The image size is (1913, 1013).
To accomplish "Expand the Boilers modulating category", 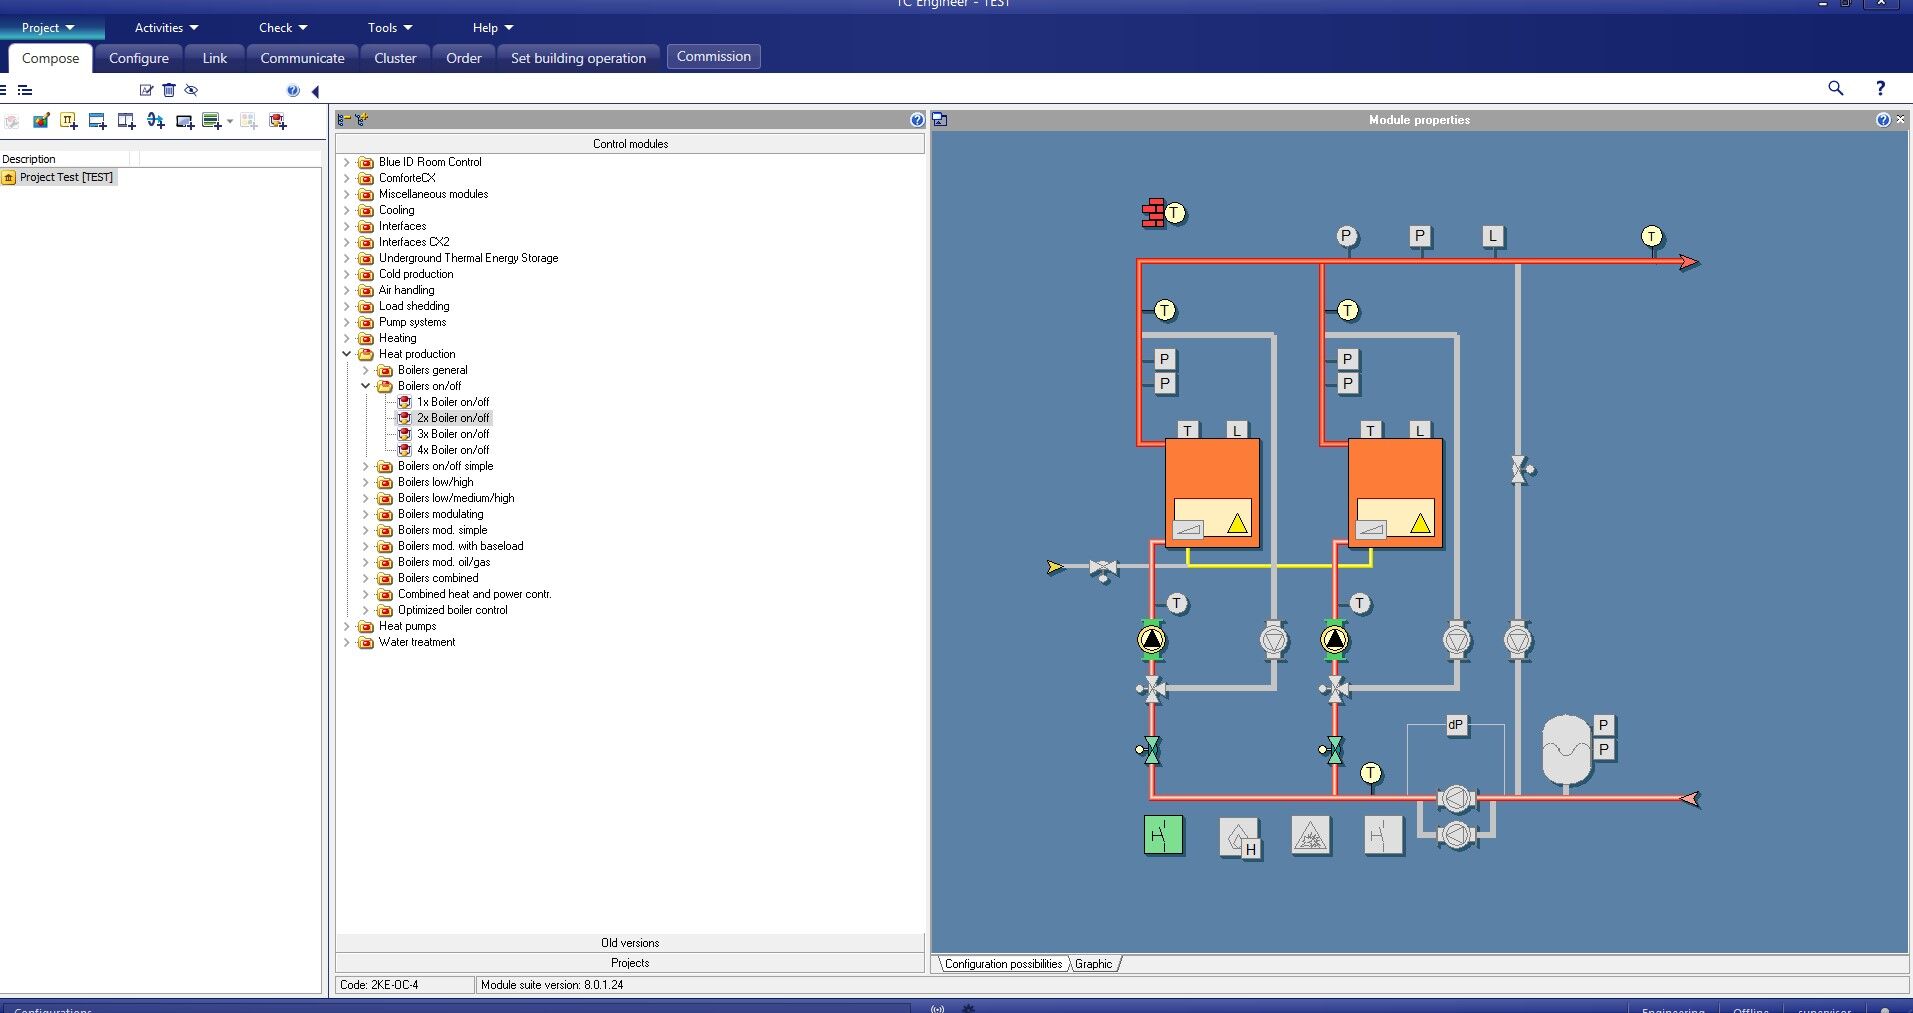I will pos(364,514).
